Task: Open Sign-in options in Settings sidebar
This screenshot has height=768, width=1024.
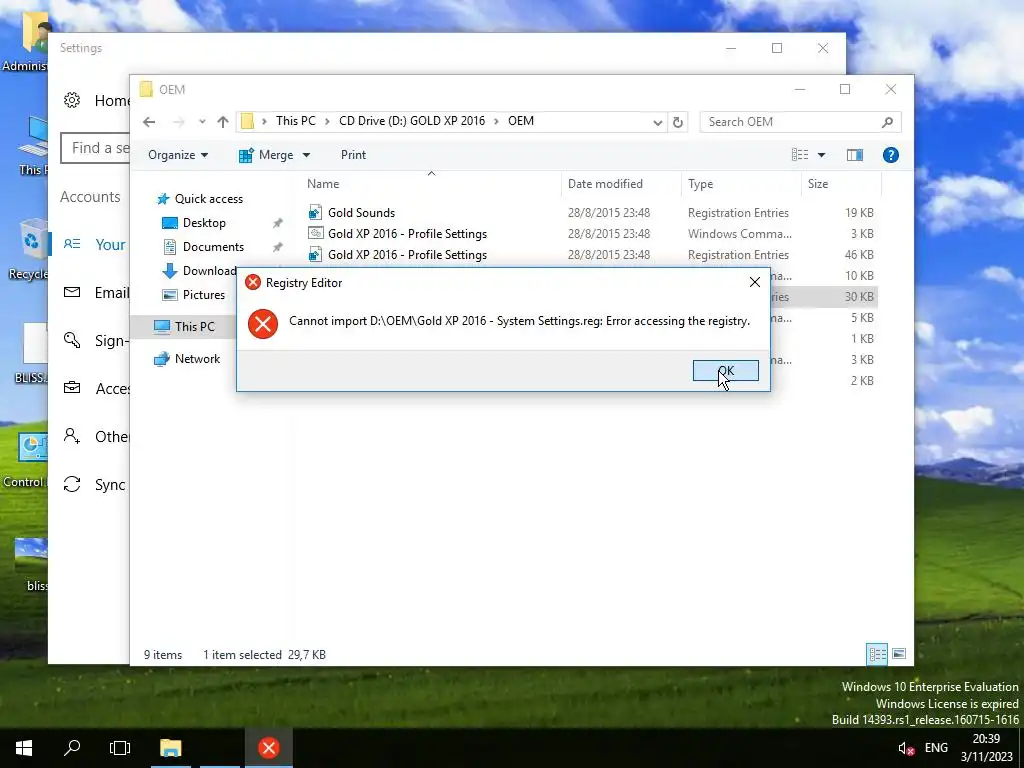Action: [95, 340]
